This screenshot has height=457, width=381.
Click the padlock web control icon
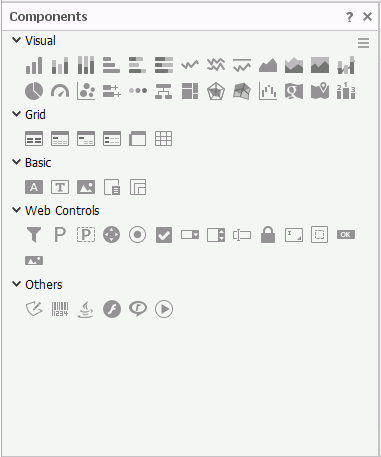pyautogui.click(x=268, y=235)
